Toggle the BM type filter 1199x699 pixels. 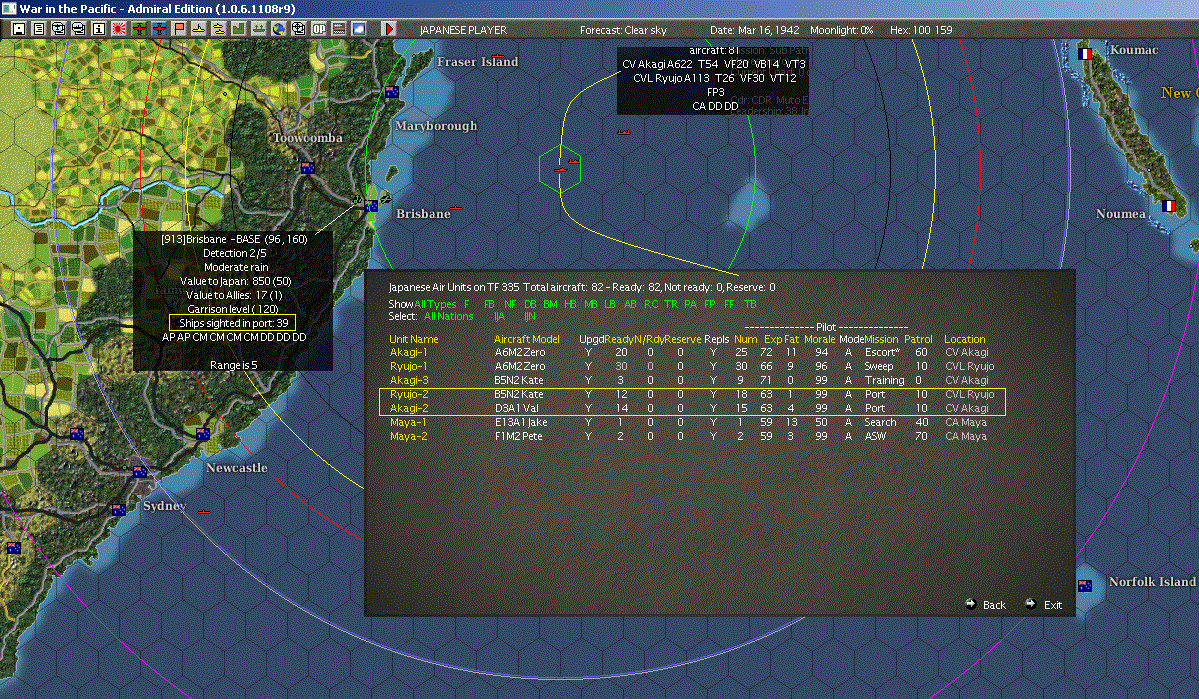(550, 304)
